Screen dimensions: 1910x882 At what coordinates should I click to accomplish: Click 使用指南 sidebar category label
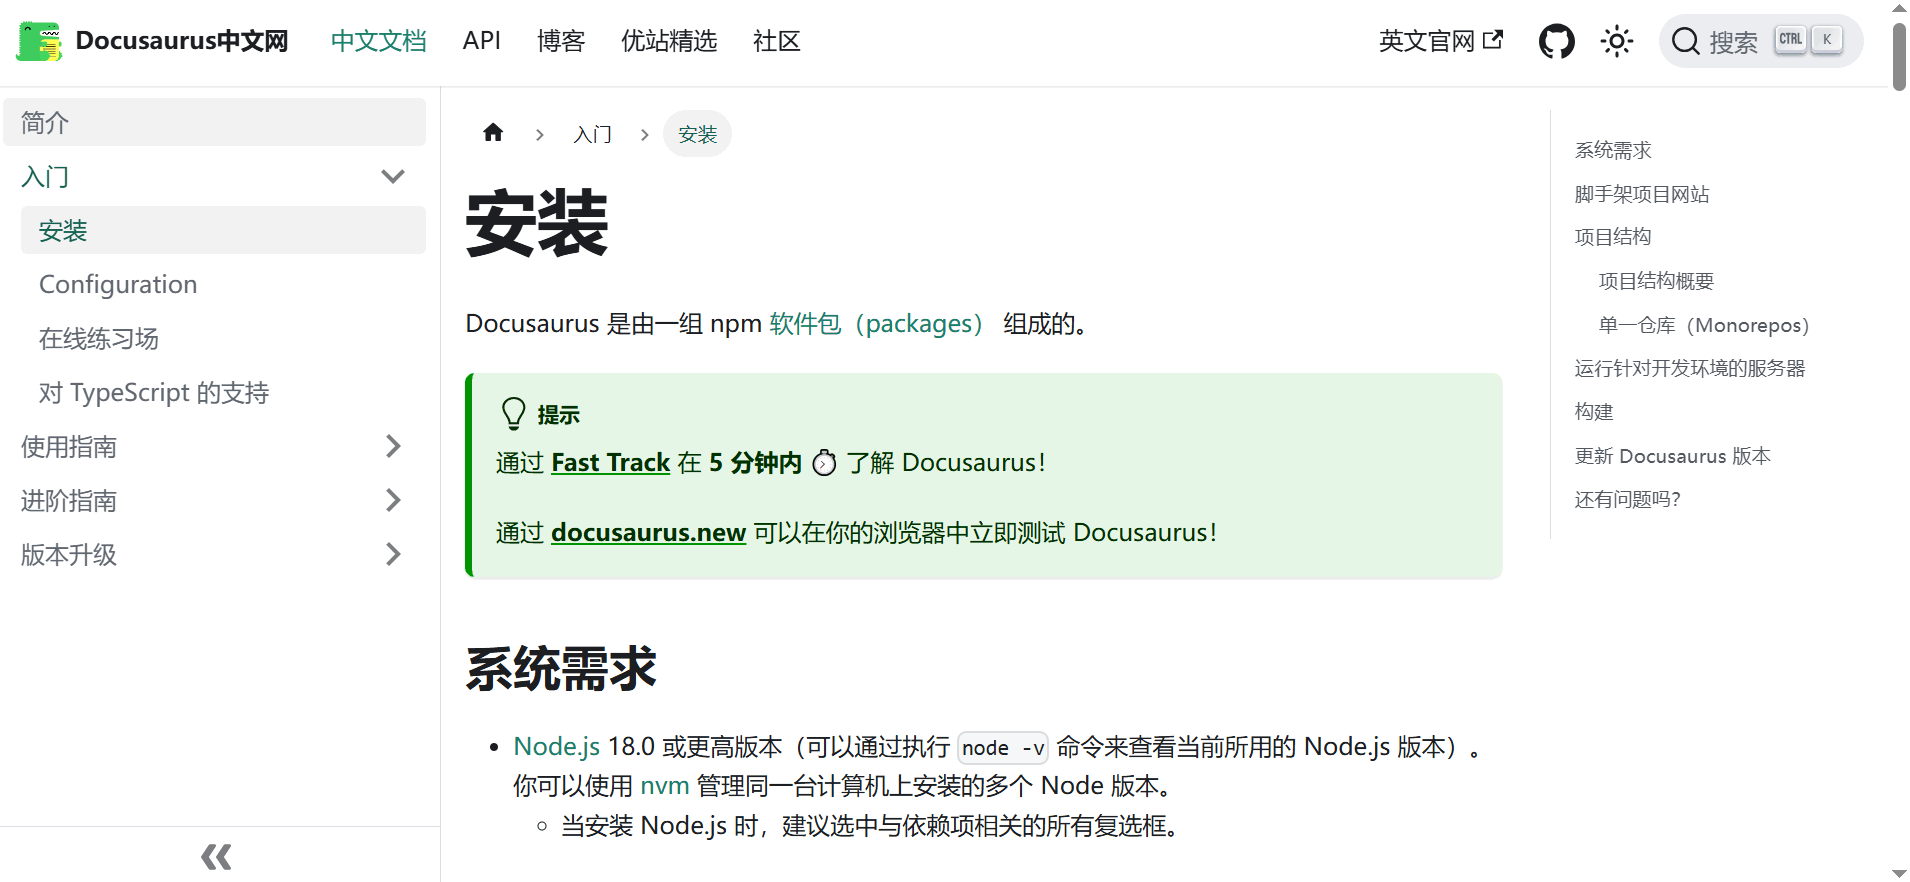69,446
